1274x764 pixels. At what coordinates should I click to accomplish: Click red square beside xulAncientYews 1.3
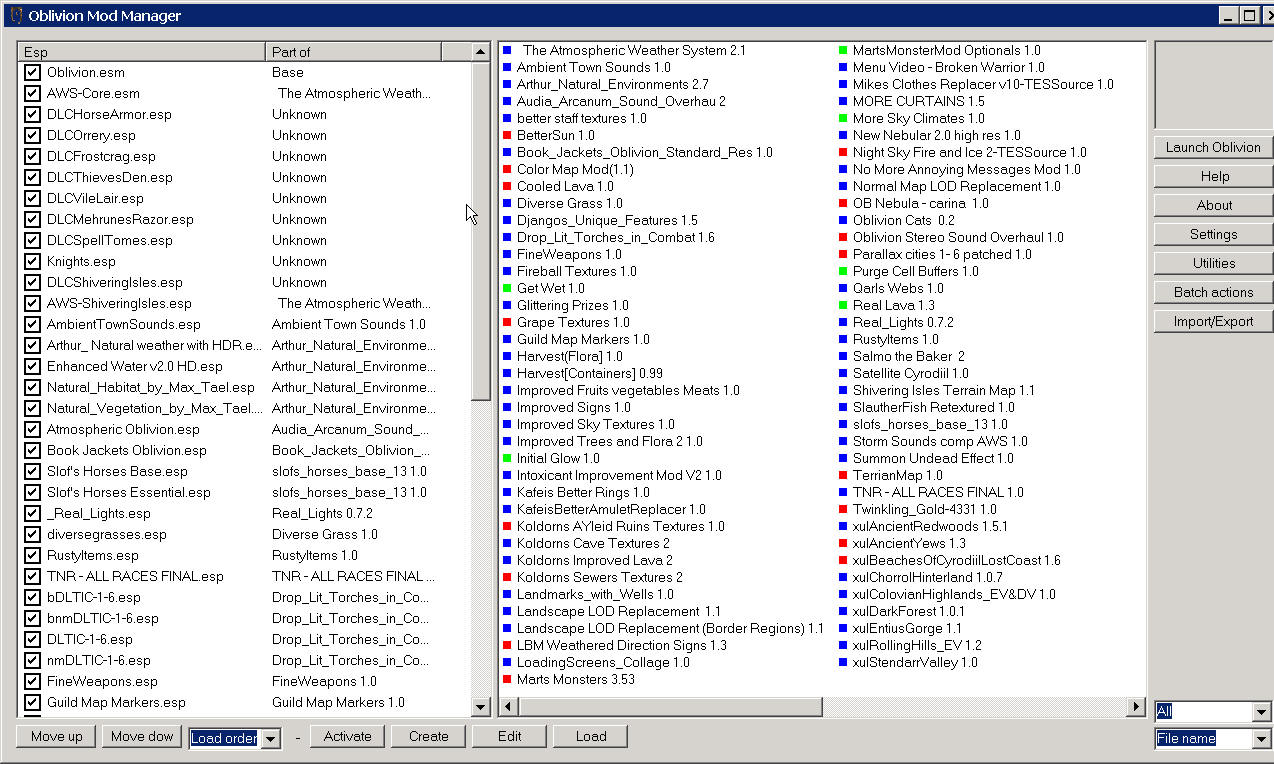pyautogui.click(x=843, y=543)
